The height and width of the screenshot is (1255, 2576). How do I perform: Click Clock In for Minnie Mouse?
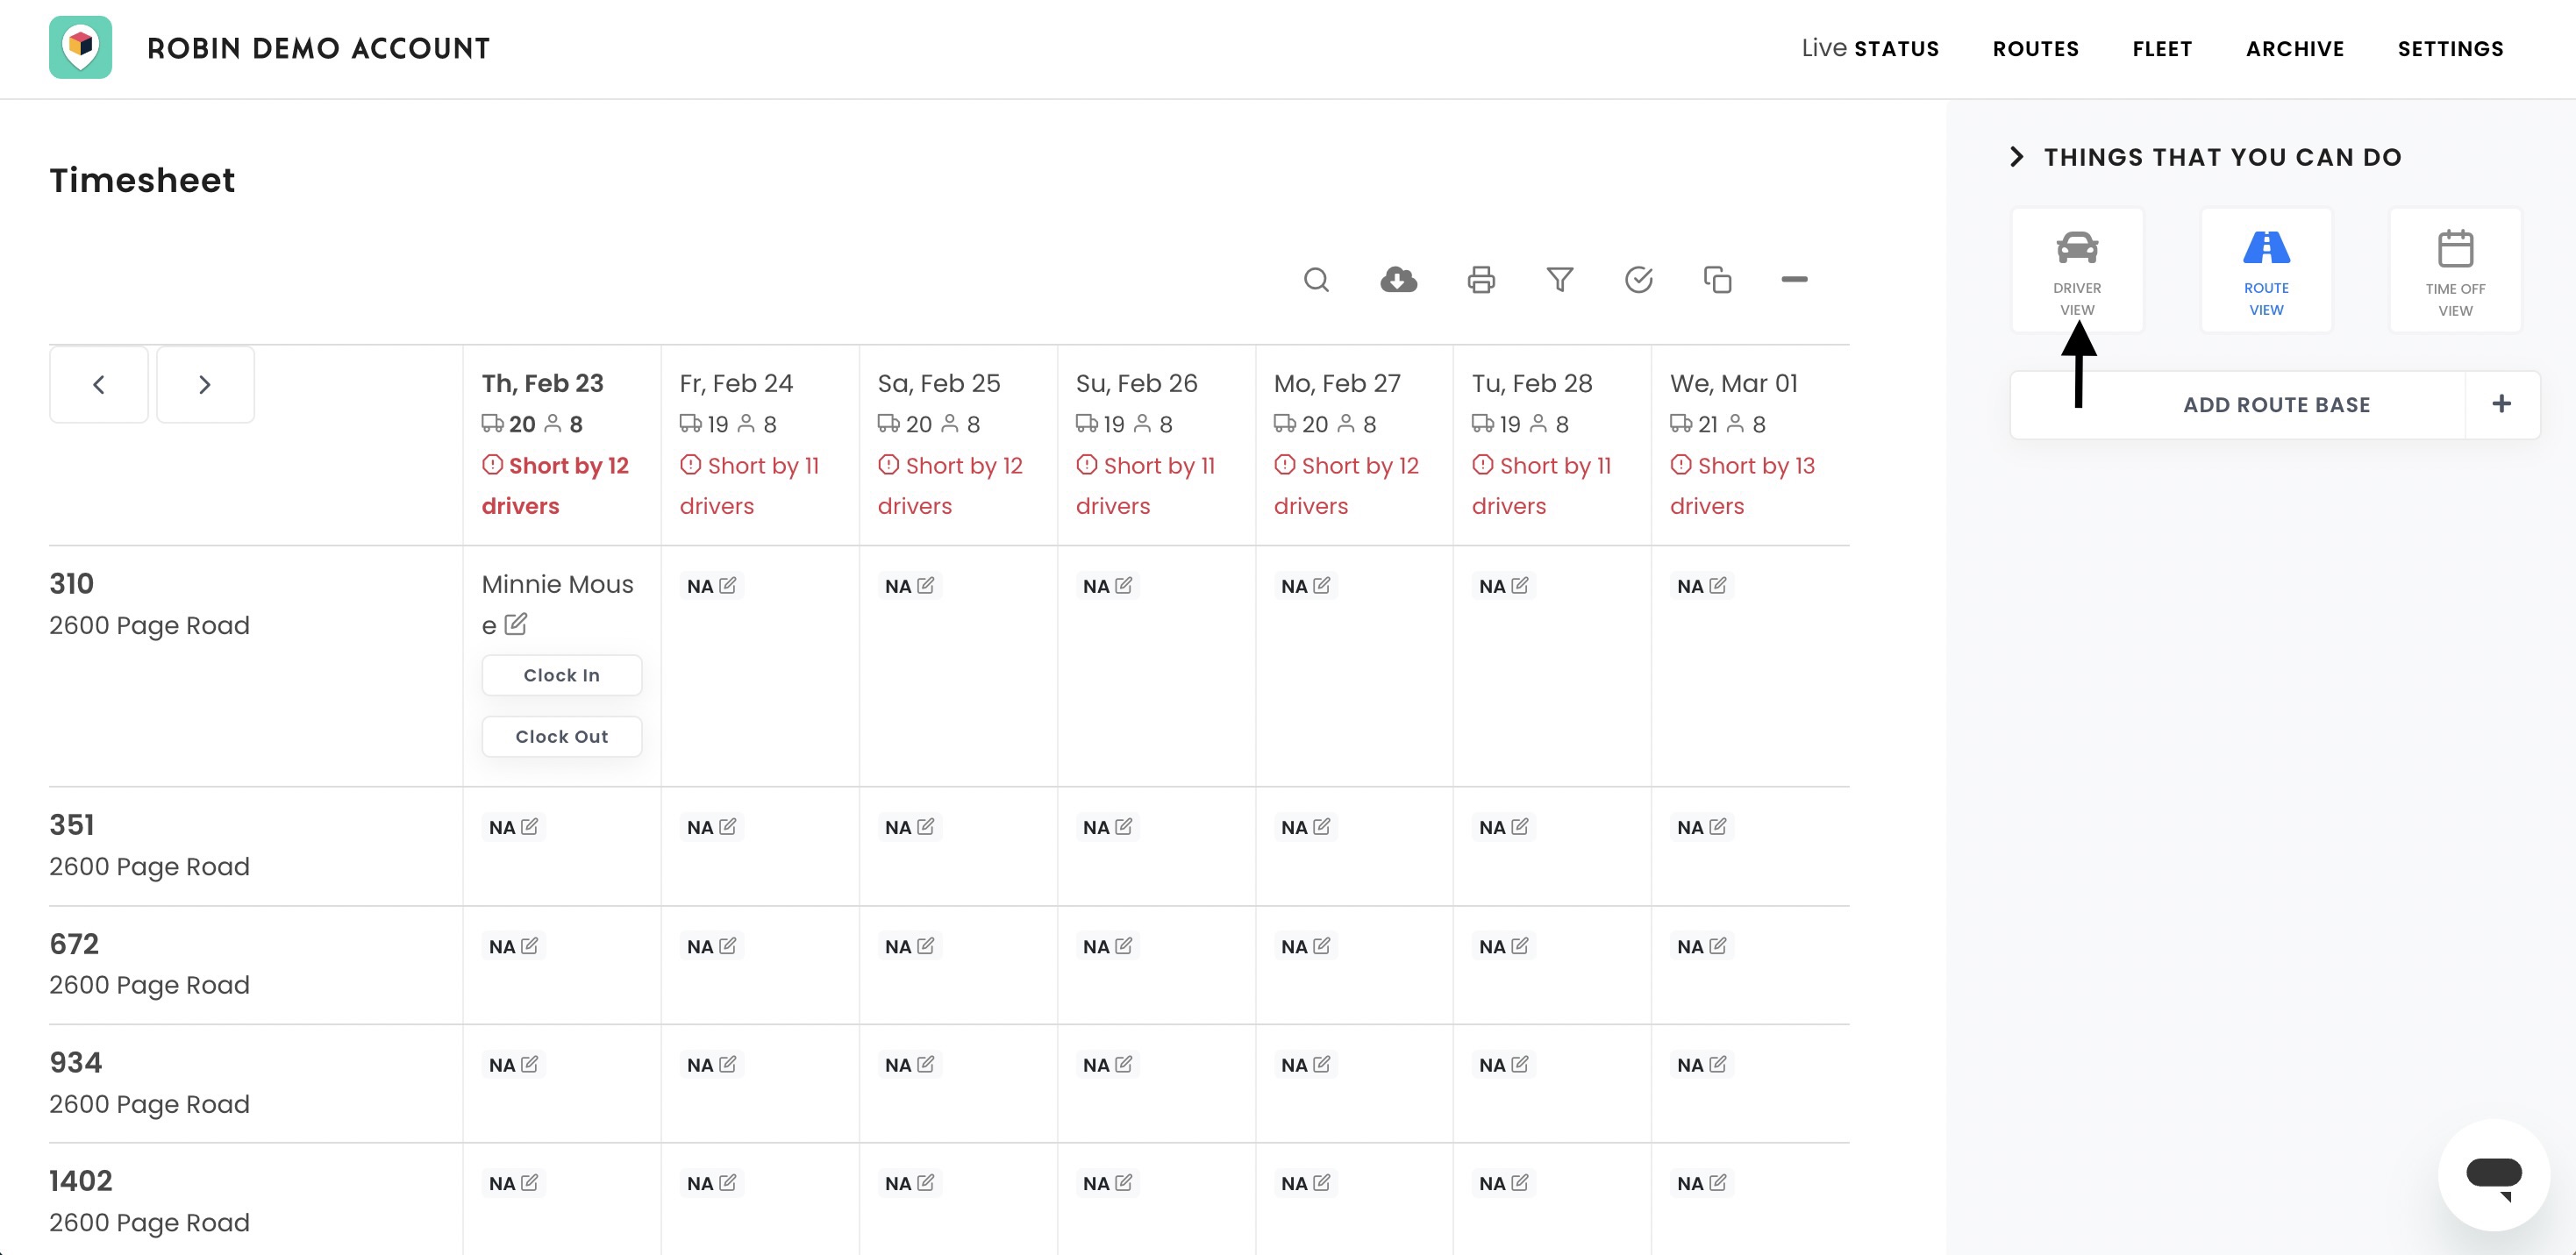[562, 675]
